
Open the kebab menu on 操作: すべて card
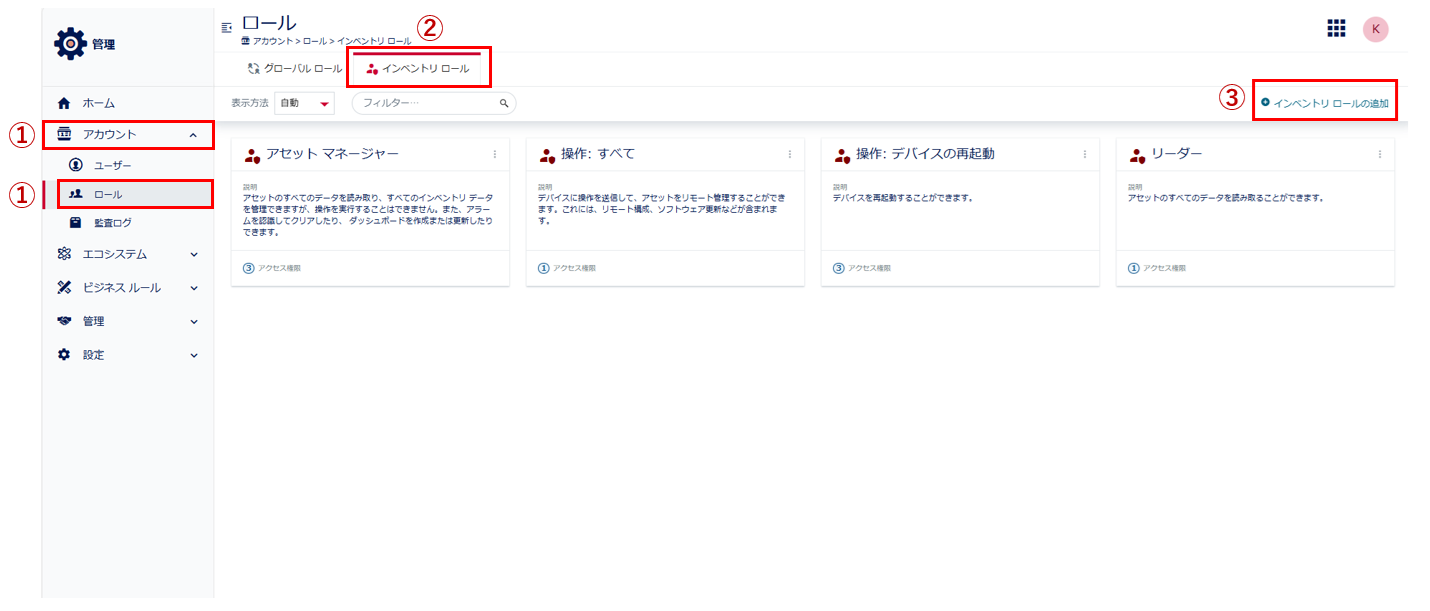[x=789, y=154]
